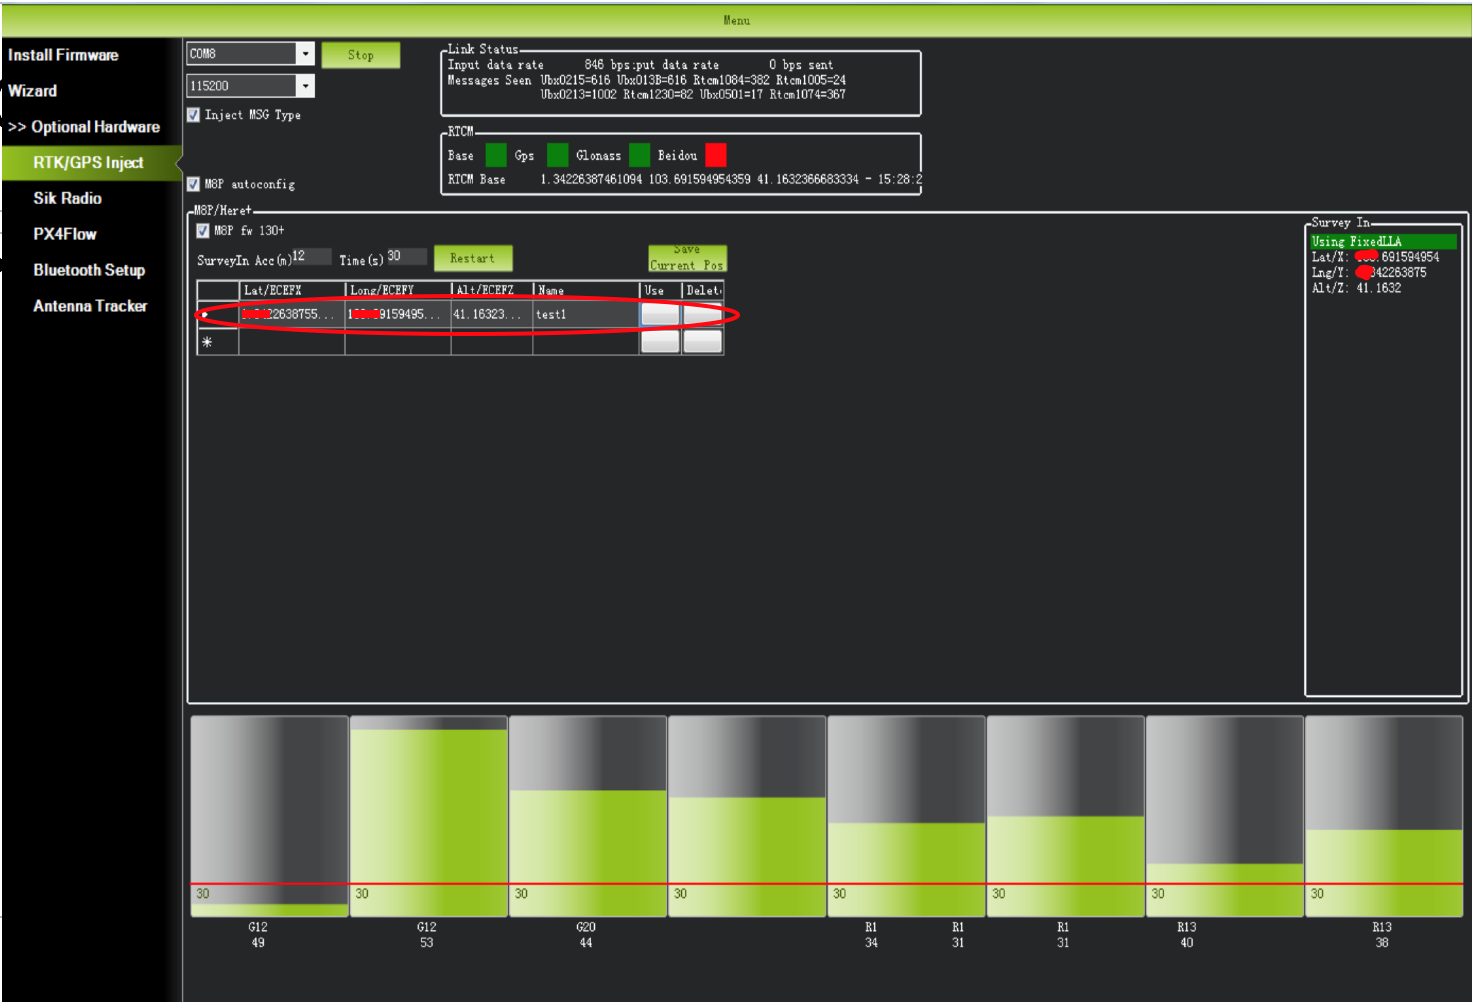Click the green Base RTCM status indicator

tap(496, 155)
